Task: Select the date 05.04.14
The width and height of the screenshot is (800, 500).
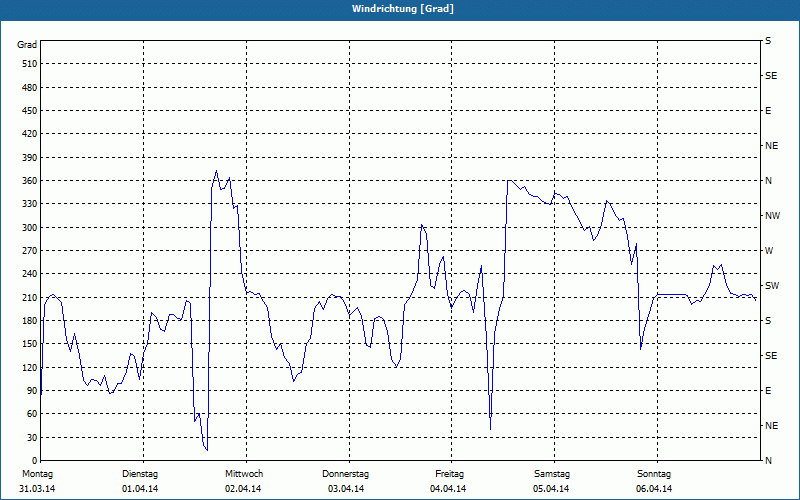Action: point(551,489)
